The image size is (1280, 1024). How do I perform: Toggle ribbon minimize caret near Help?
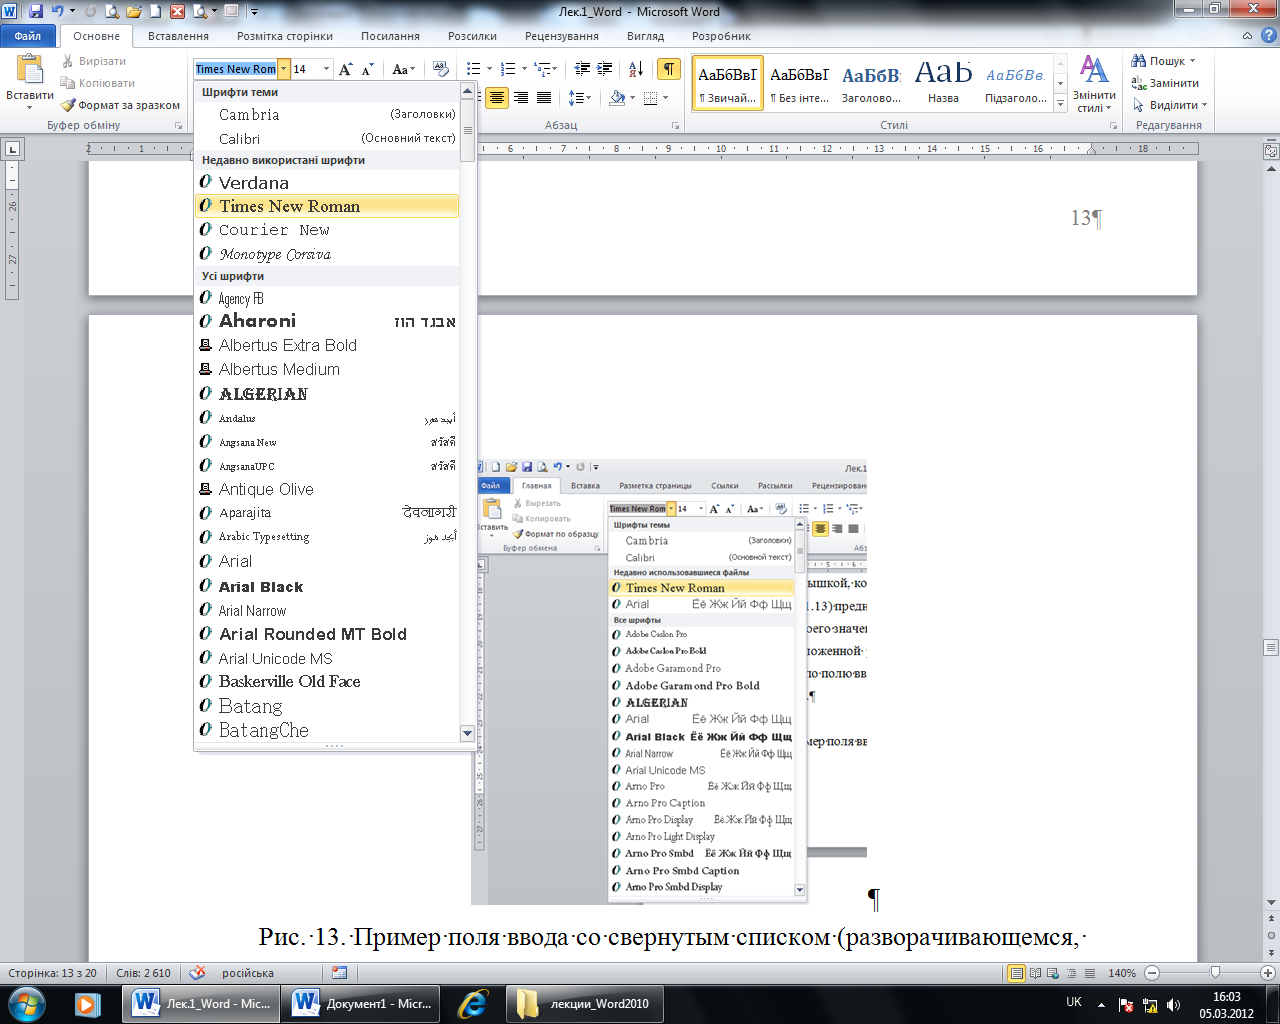[1246, 36]
